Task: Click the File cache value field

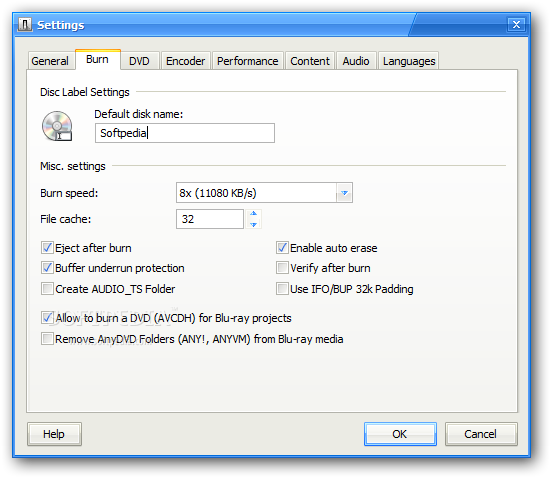Action: pyautogui.click(x=210, y=219)
